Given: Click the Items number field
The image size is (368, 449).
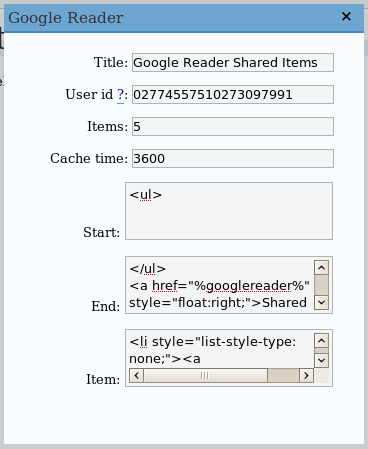Looking at the screenshot, I should (233, 126).
